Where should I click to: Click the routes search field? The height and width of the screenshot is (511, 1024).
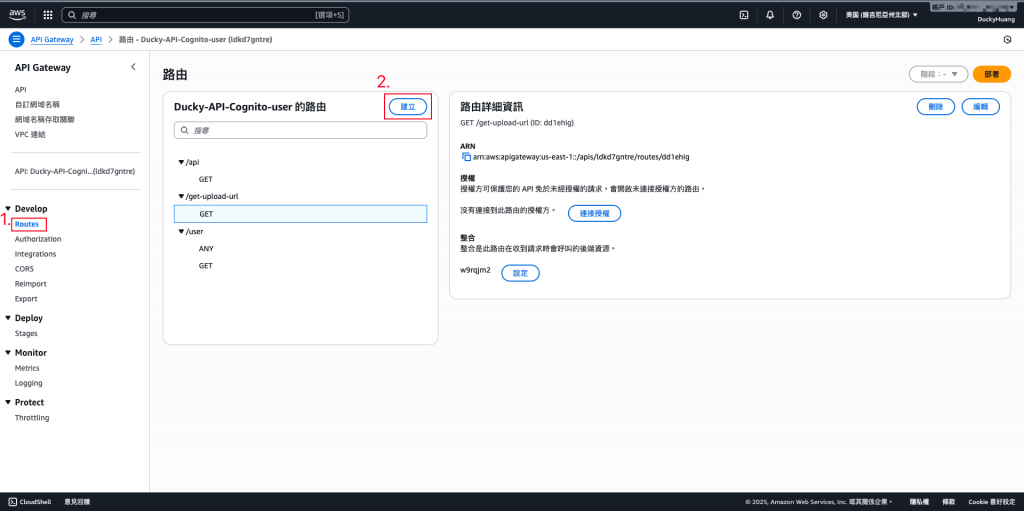point(300,130)
